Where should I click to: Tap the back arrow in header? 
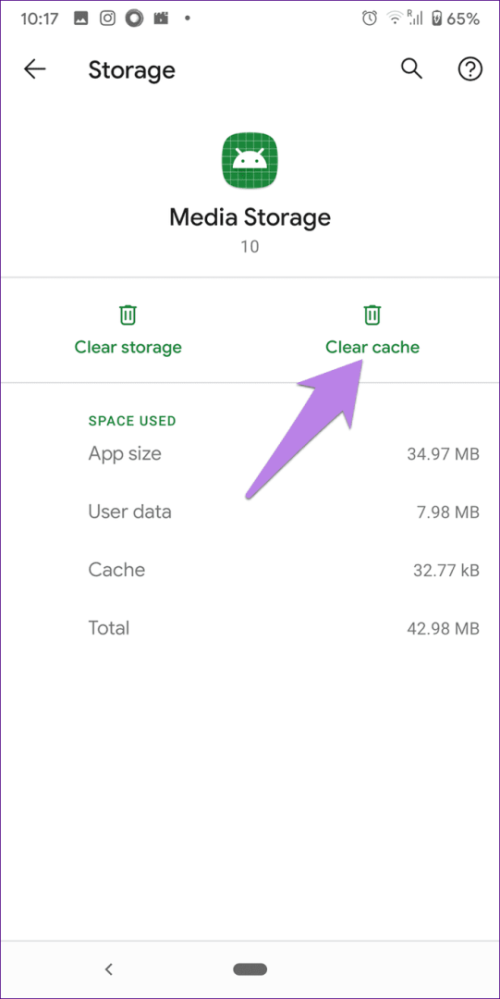[x=34, y=69]
